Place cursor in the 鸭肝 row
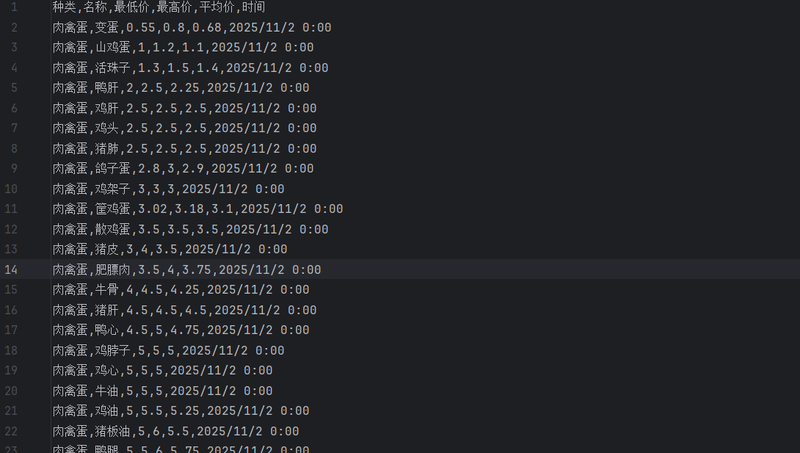This screenshot has width=800, height=453. coord(180,88)
